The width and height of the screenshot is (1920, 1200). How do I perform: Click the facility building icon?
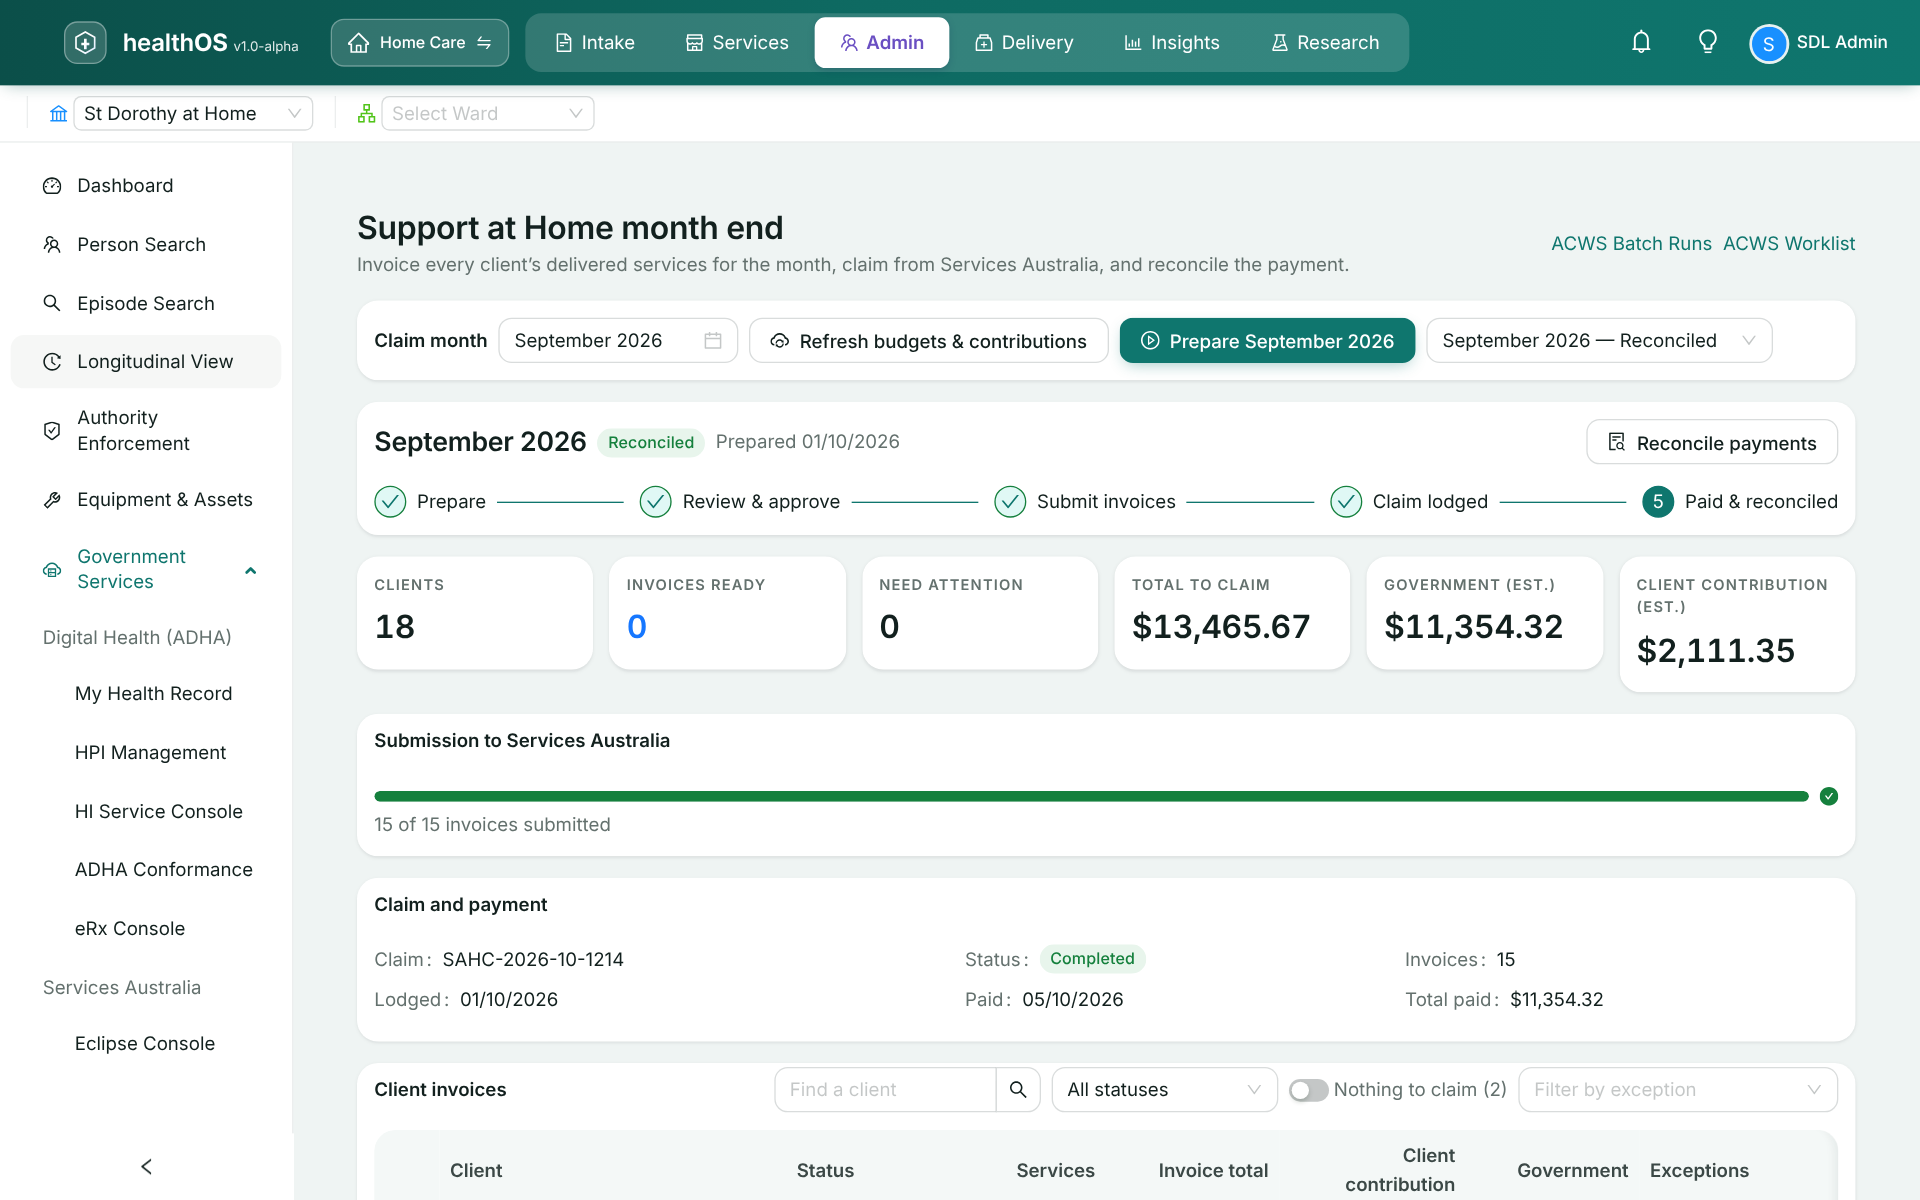coord(59,113)
